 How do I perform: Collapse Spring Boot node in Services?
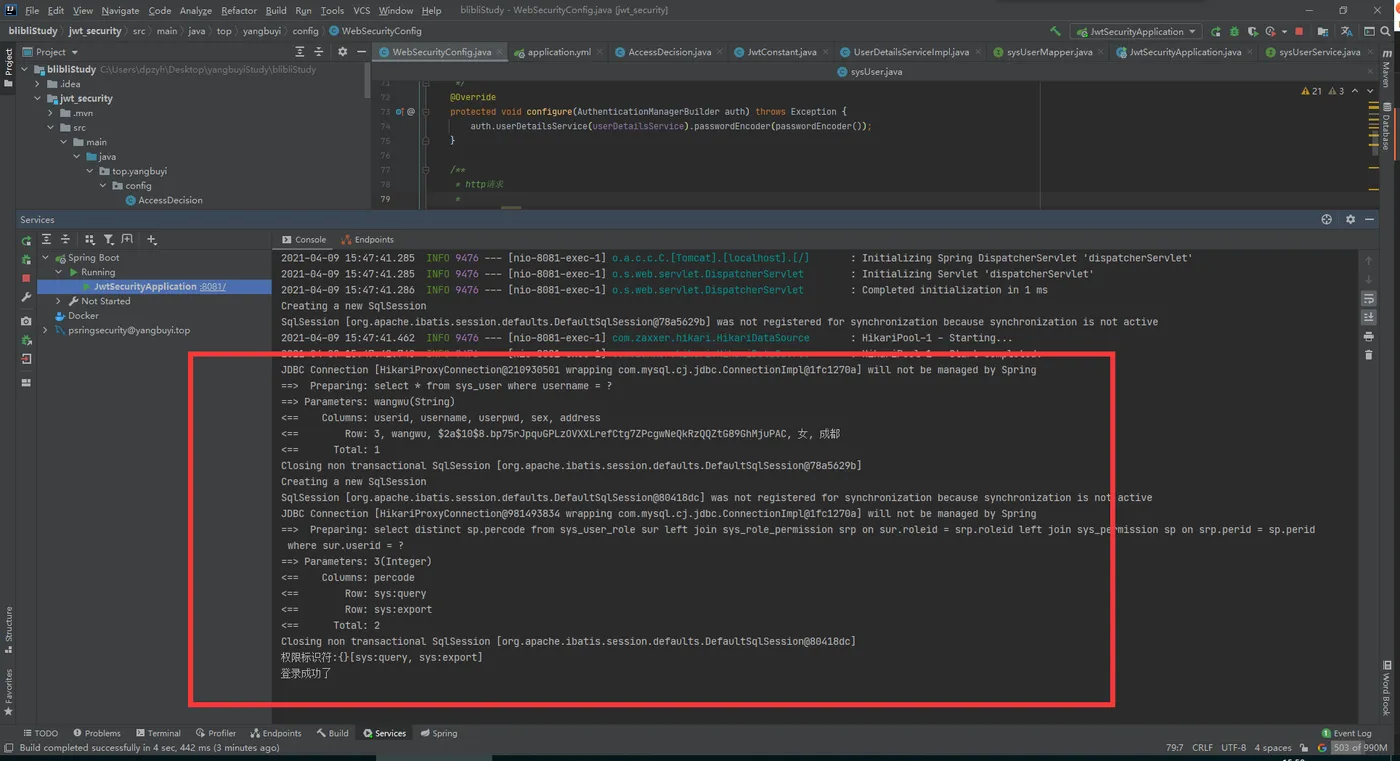click(45, 258)
